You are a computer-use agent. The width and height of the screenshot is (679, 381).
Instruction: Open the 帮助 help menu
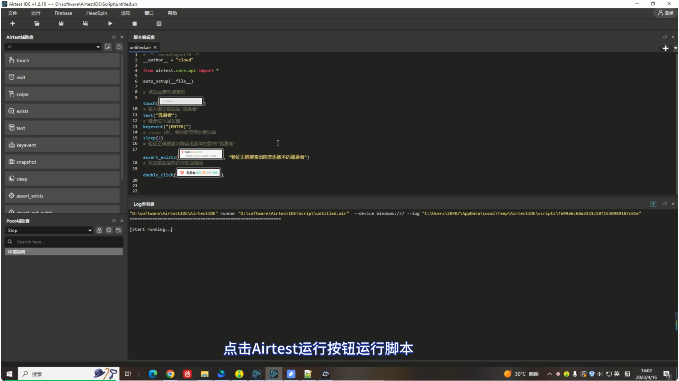point(172,13)
